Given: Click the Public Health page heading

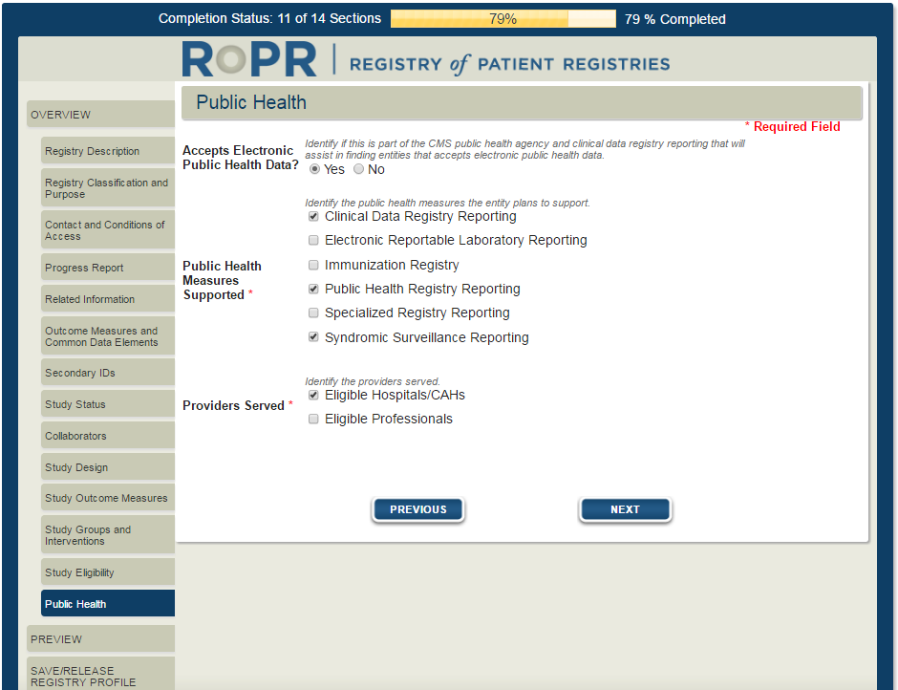Looking at the screenshot, I should point(251,102).
